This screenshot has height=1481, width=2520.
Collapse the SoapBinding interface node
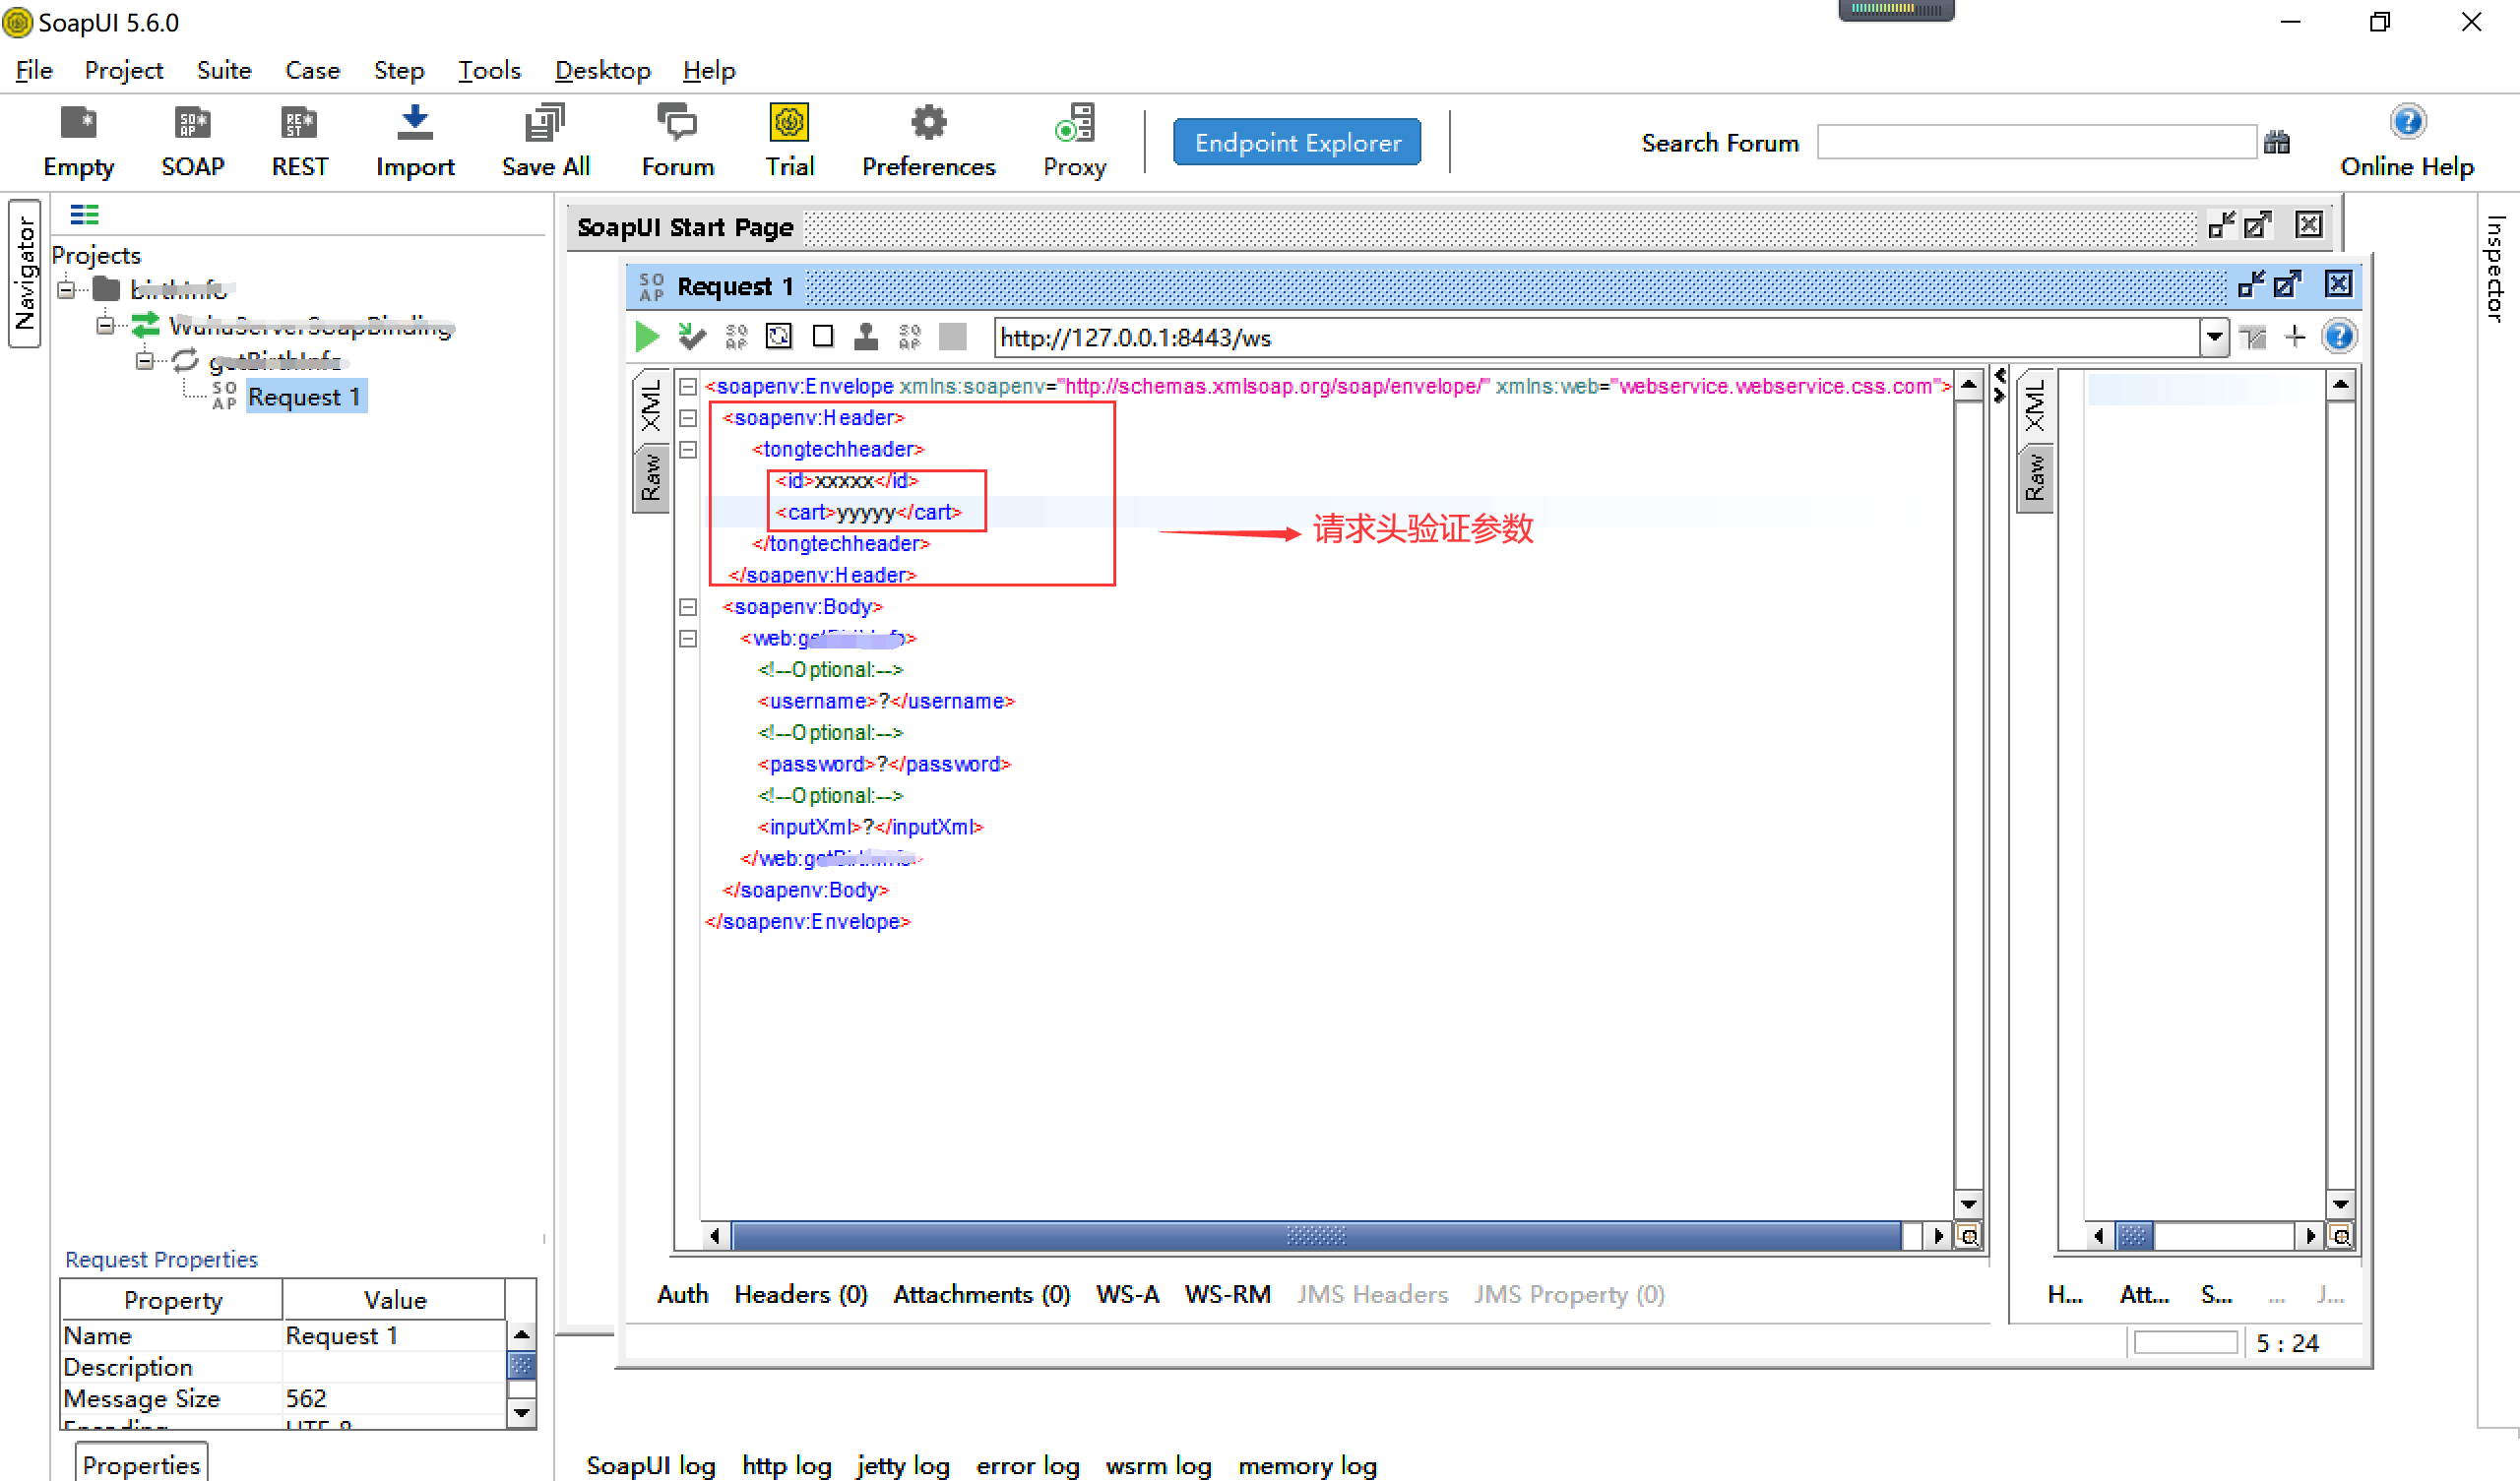coord(105,325)
